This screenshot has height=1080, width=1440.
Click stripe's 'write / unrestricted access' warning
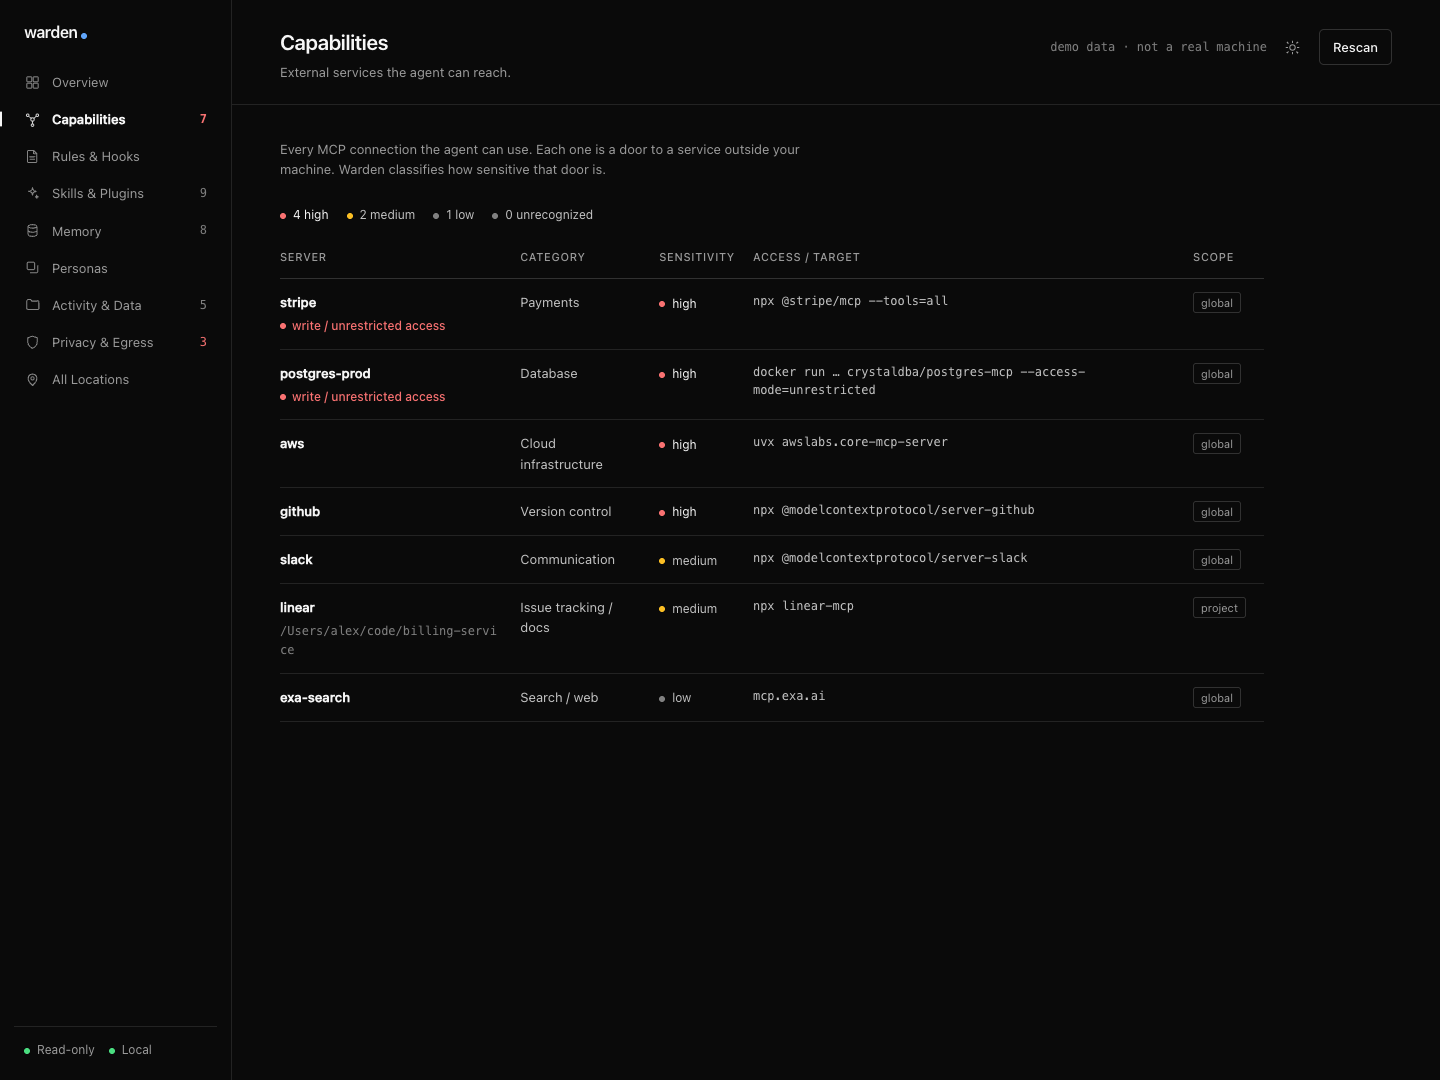pos(363,326)
